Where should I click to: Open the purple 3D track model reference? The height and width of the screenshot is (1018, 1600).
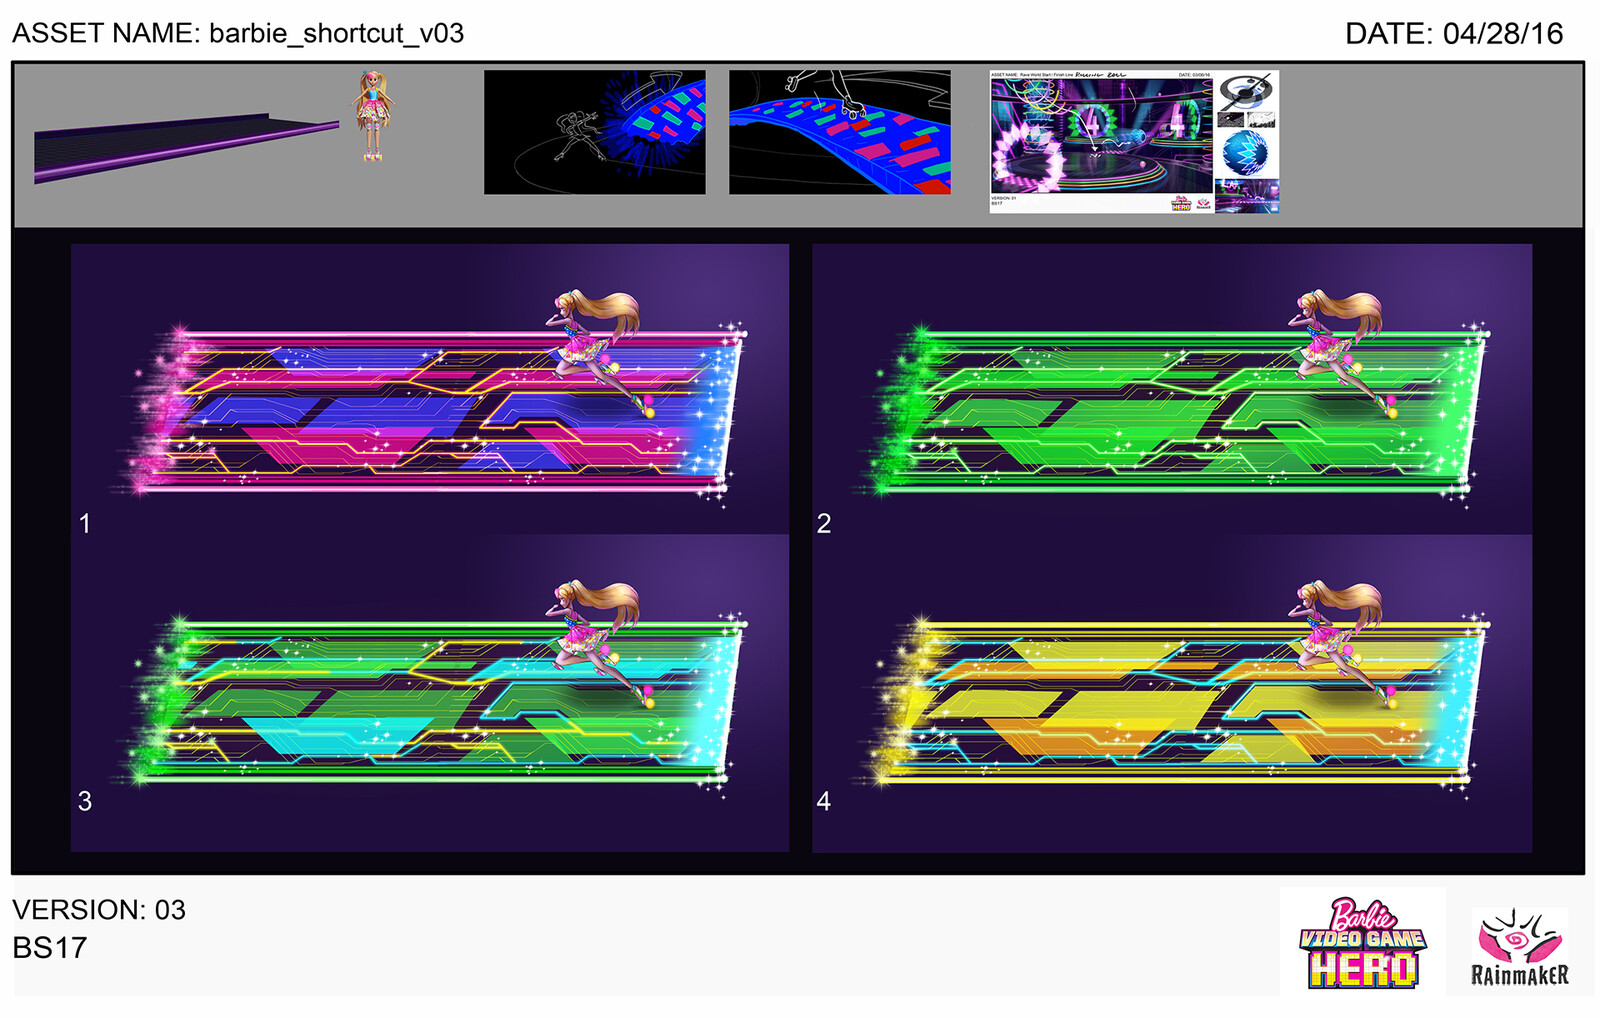pos(186,148)
